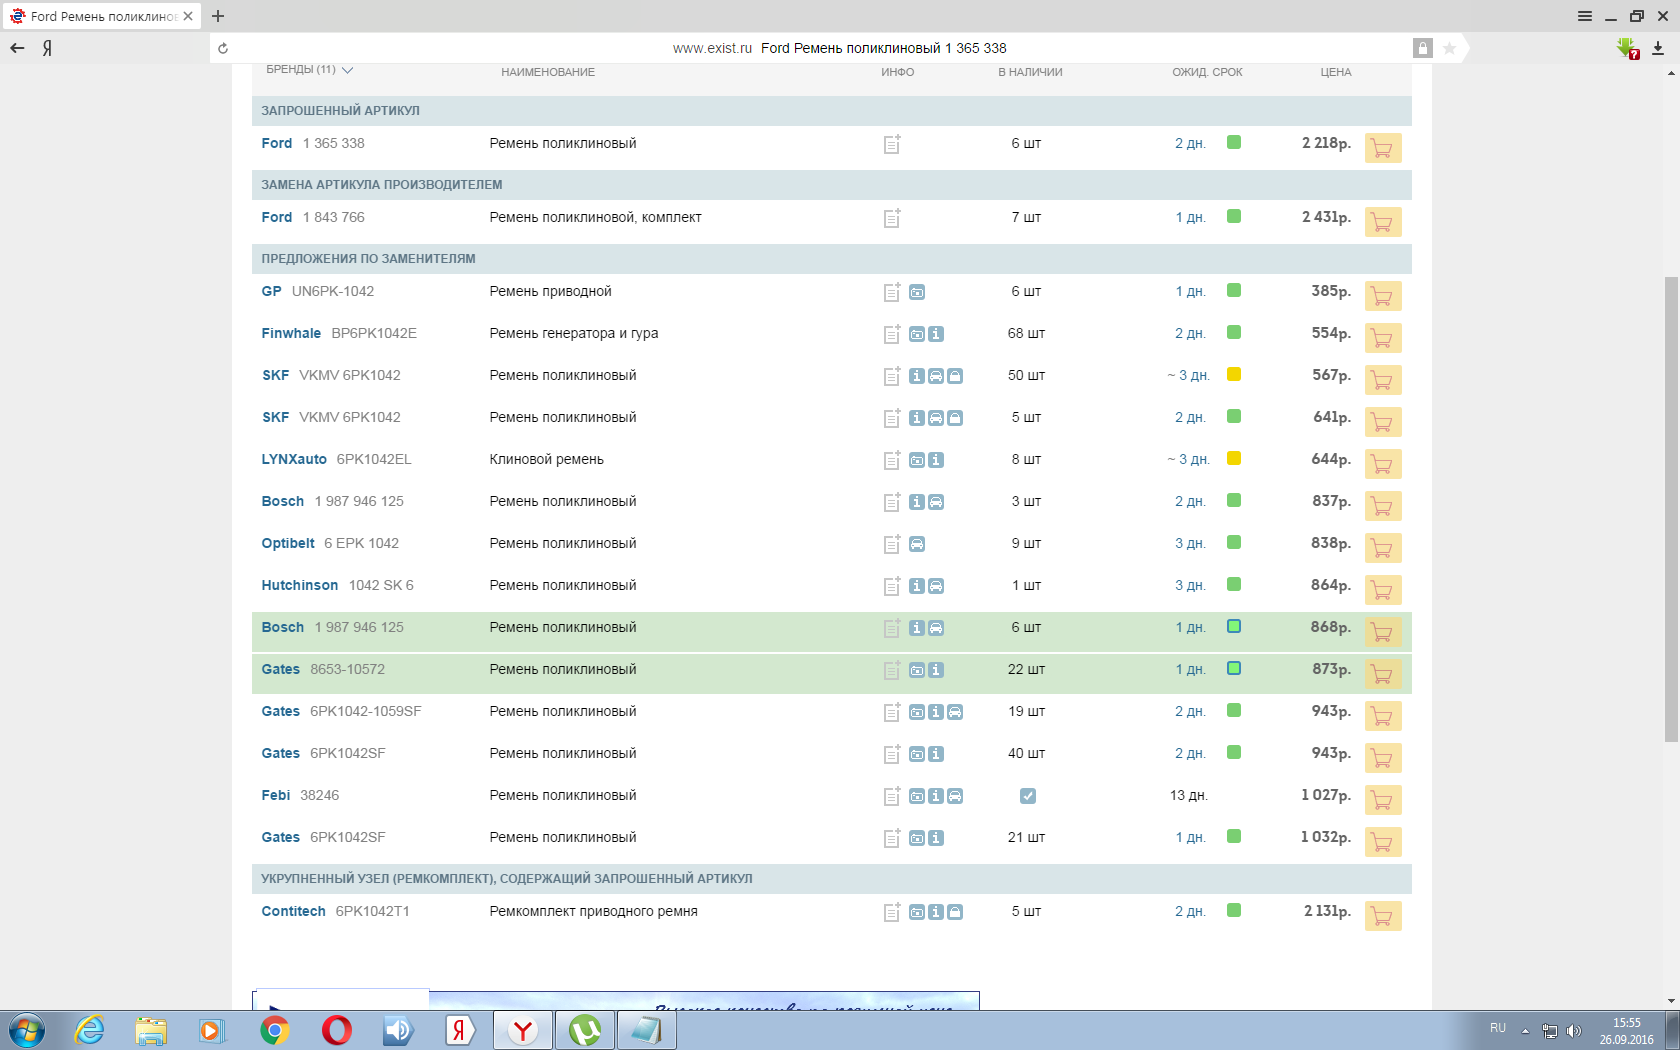Click stock count 68 шт
The width and height of the screenshot is (1680, 1050).
(x=1026, y=333)
